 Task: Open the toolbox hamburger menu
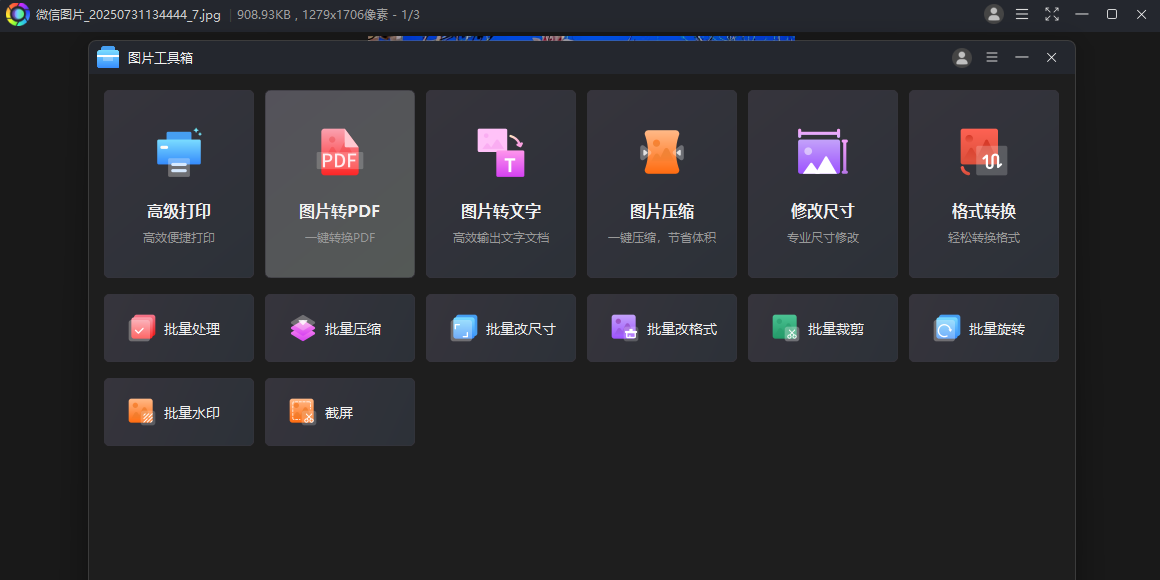tap(991, 57)
